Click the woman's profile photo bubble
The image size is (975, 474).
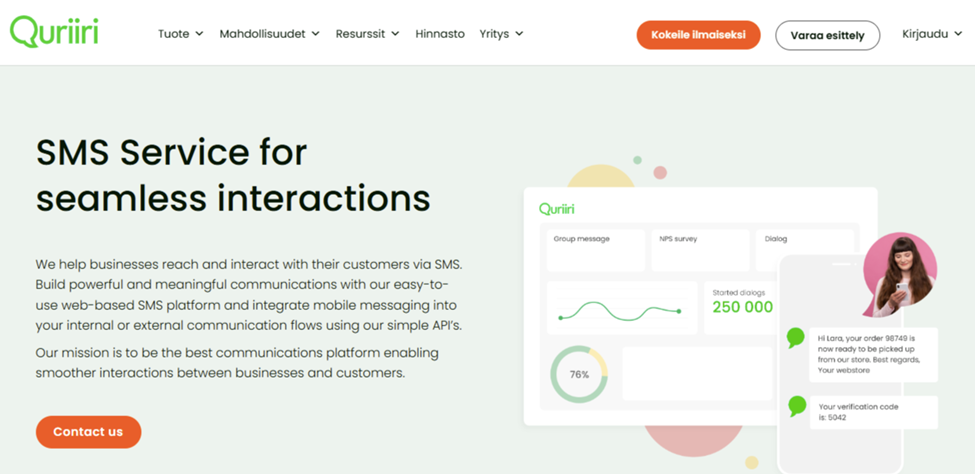pyautogui.click(x=899, y=274)
